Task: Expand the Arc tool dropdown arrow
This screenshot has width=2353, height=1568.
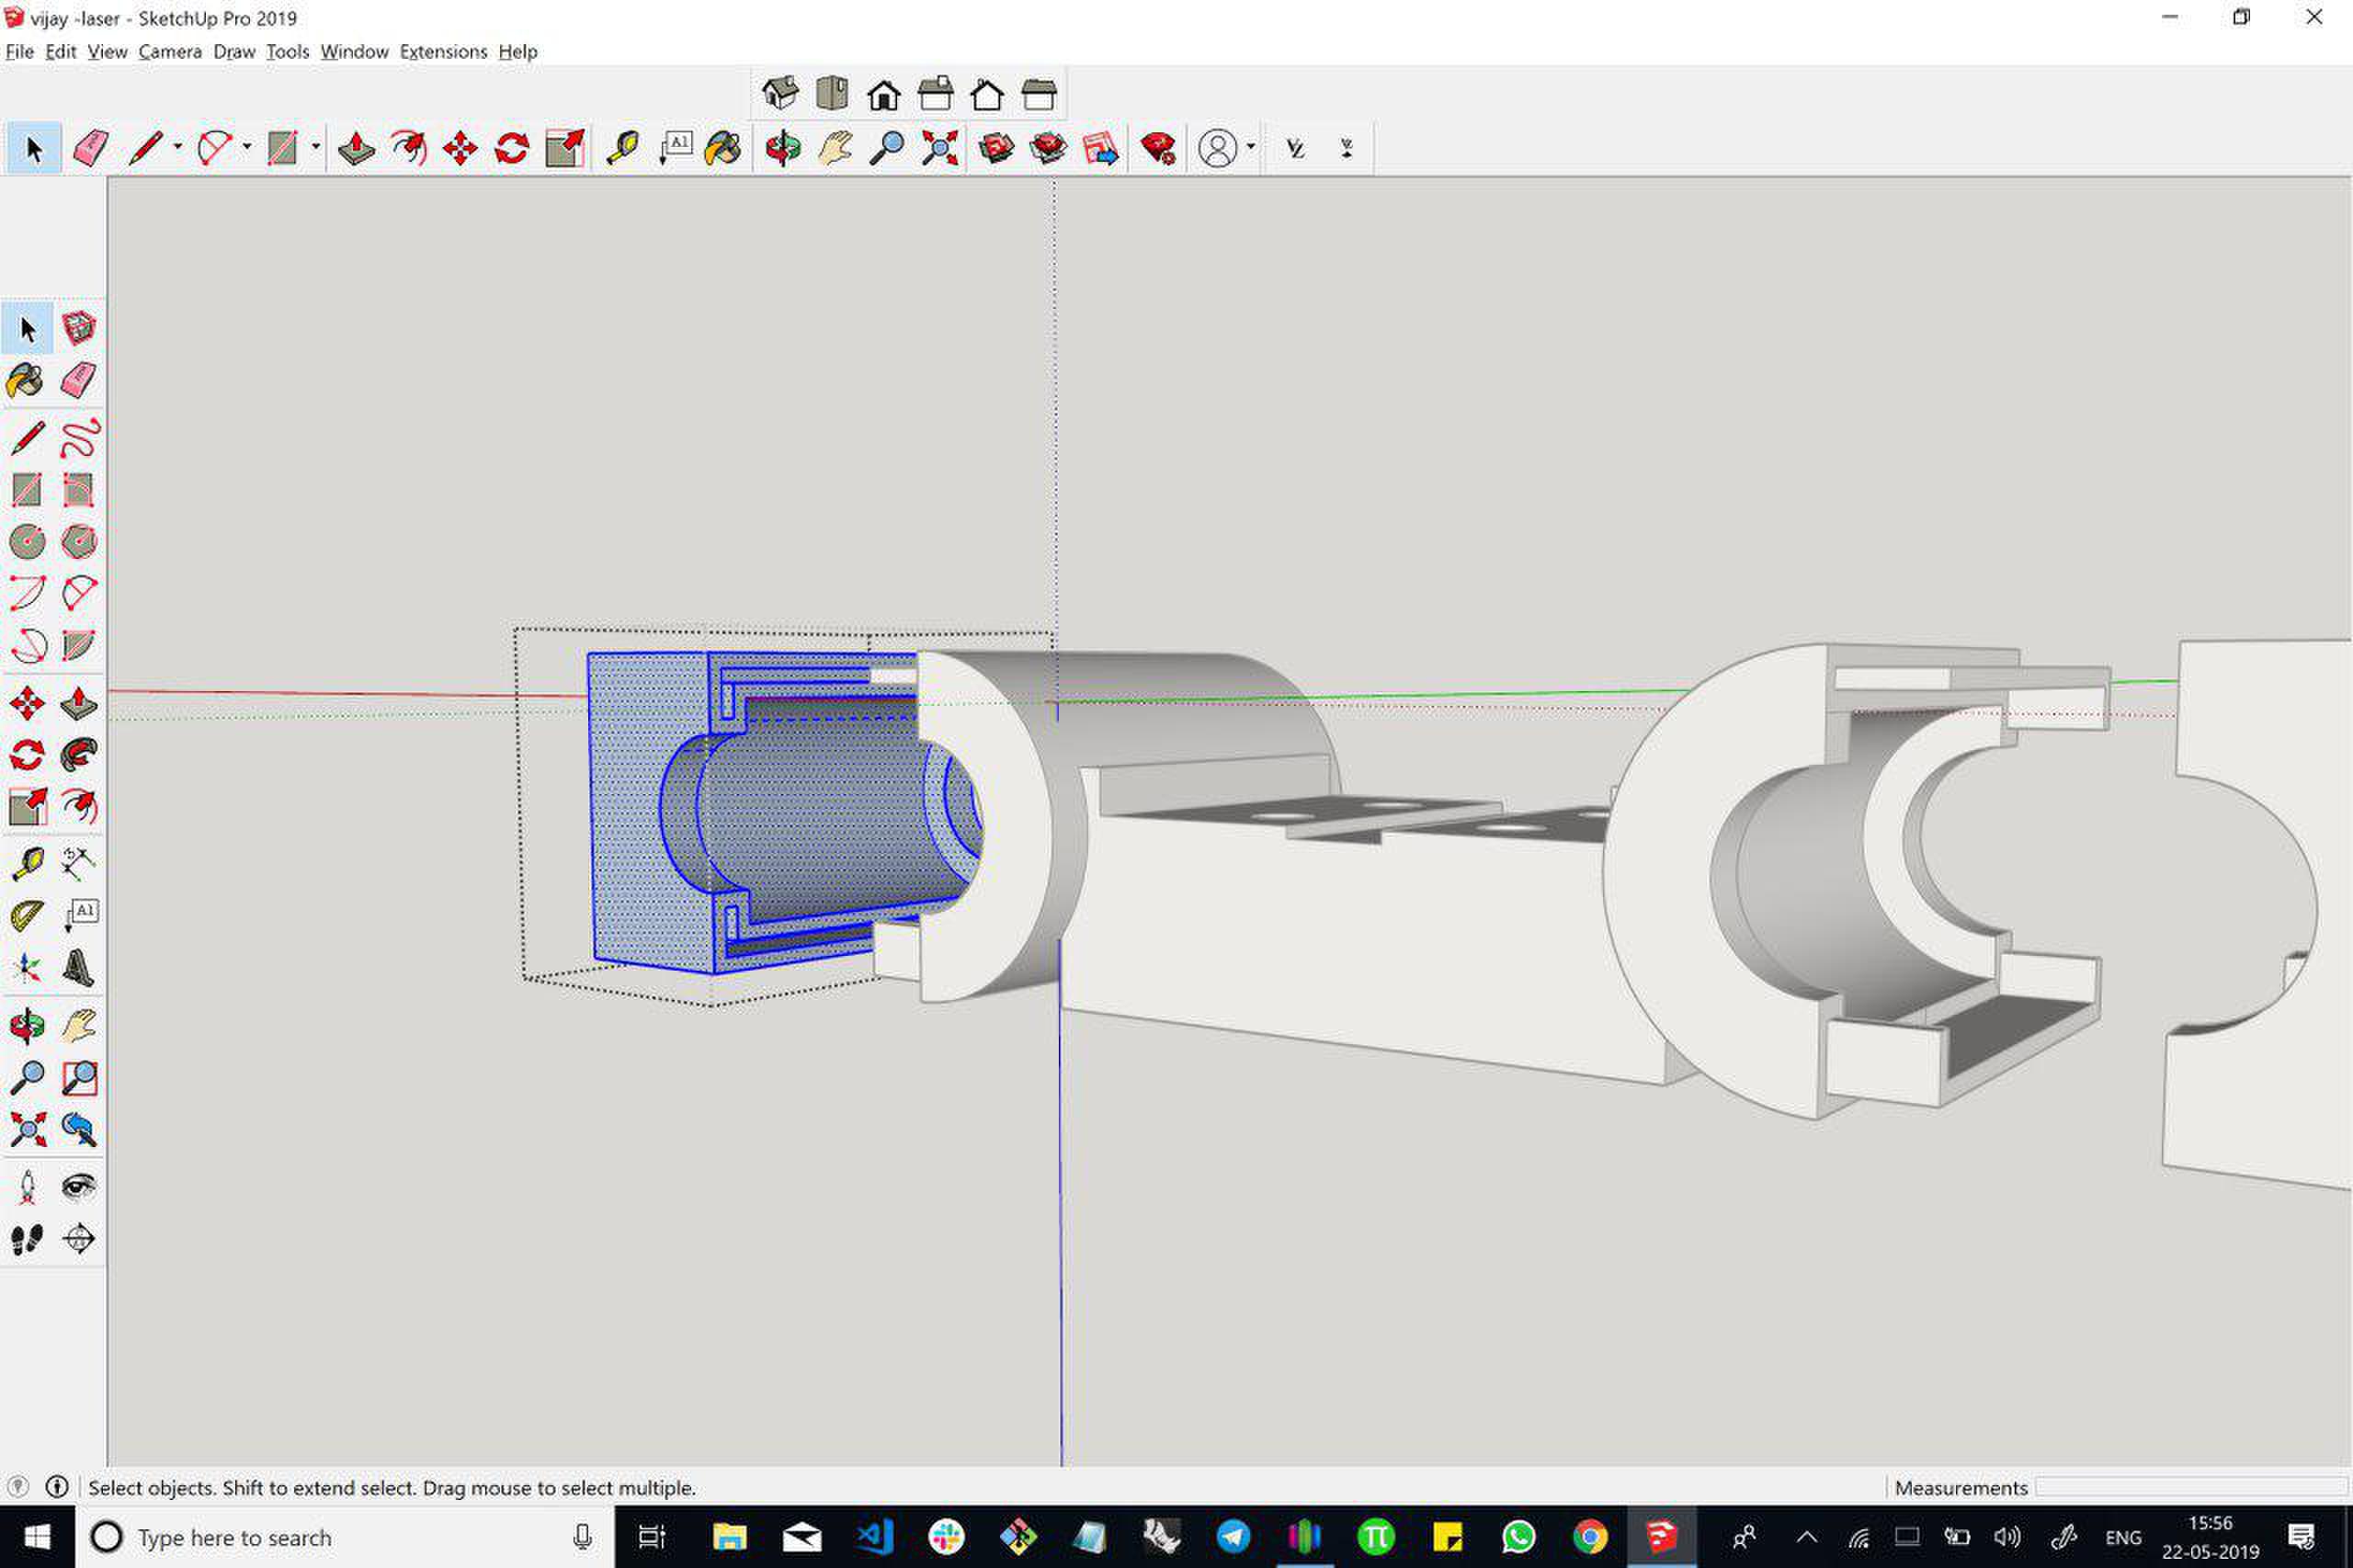Action: tap(247, 147)
